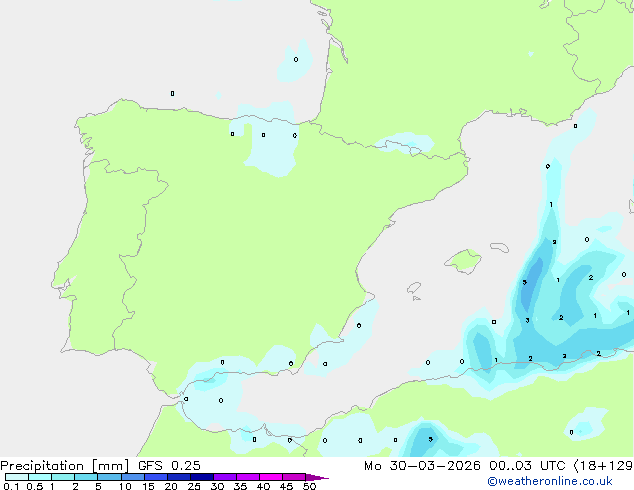Click the '50' legend scale label
Screen dimensions: 634x490
pos(309,486)
